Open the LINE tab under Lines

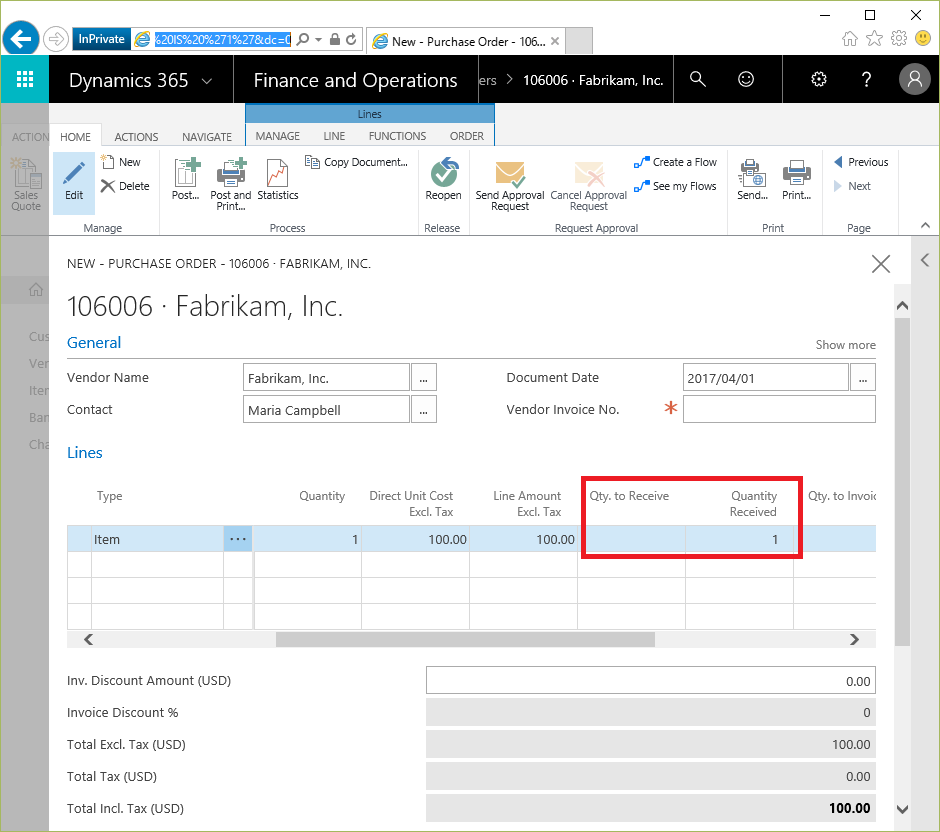[334, 136]
